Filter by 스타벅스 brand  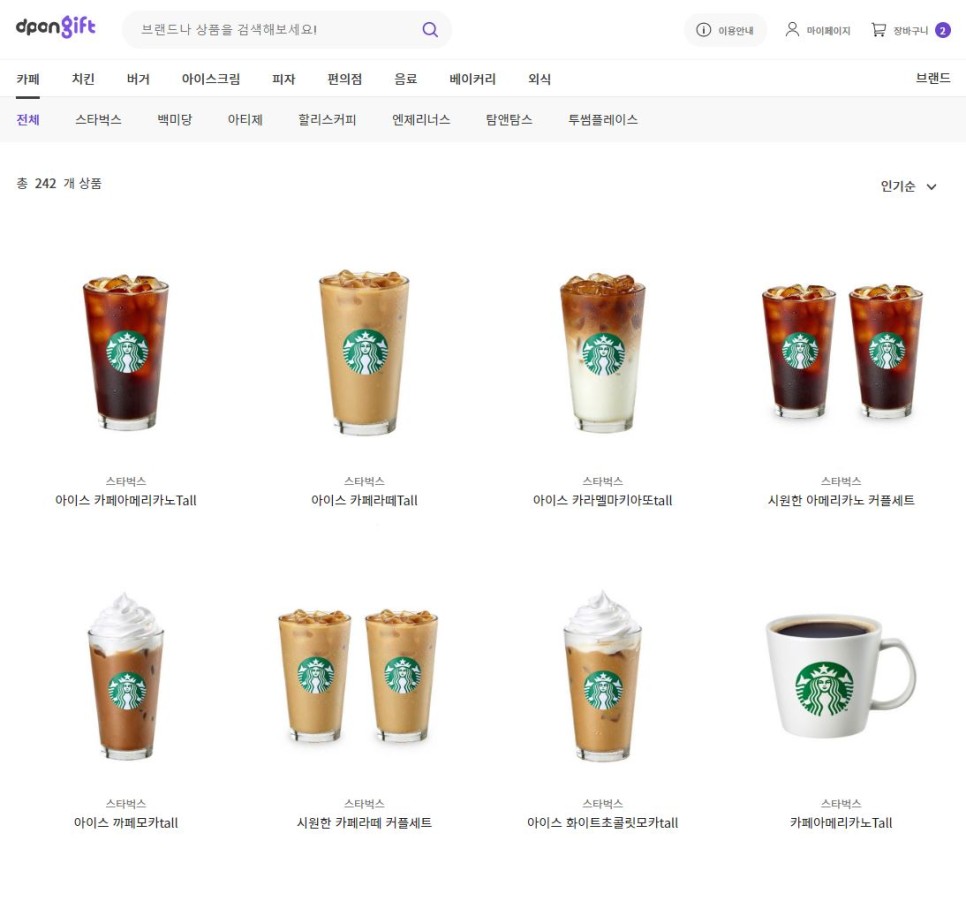coord(98,120)
